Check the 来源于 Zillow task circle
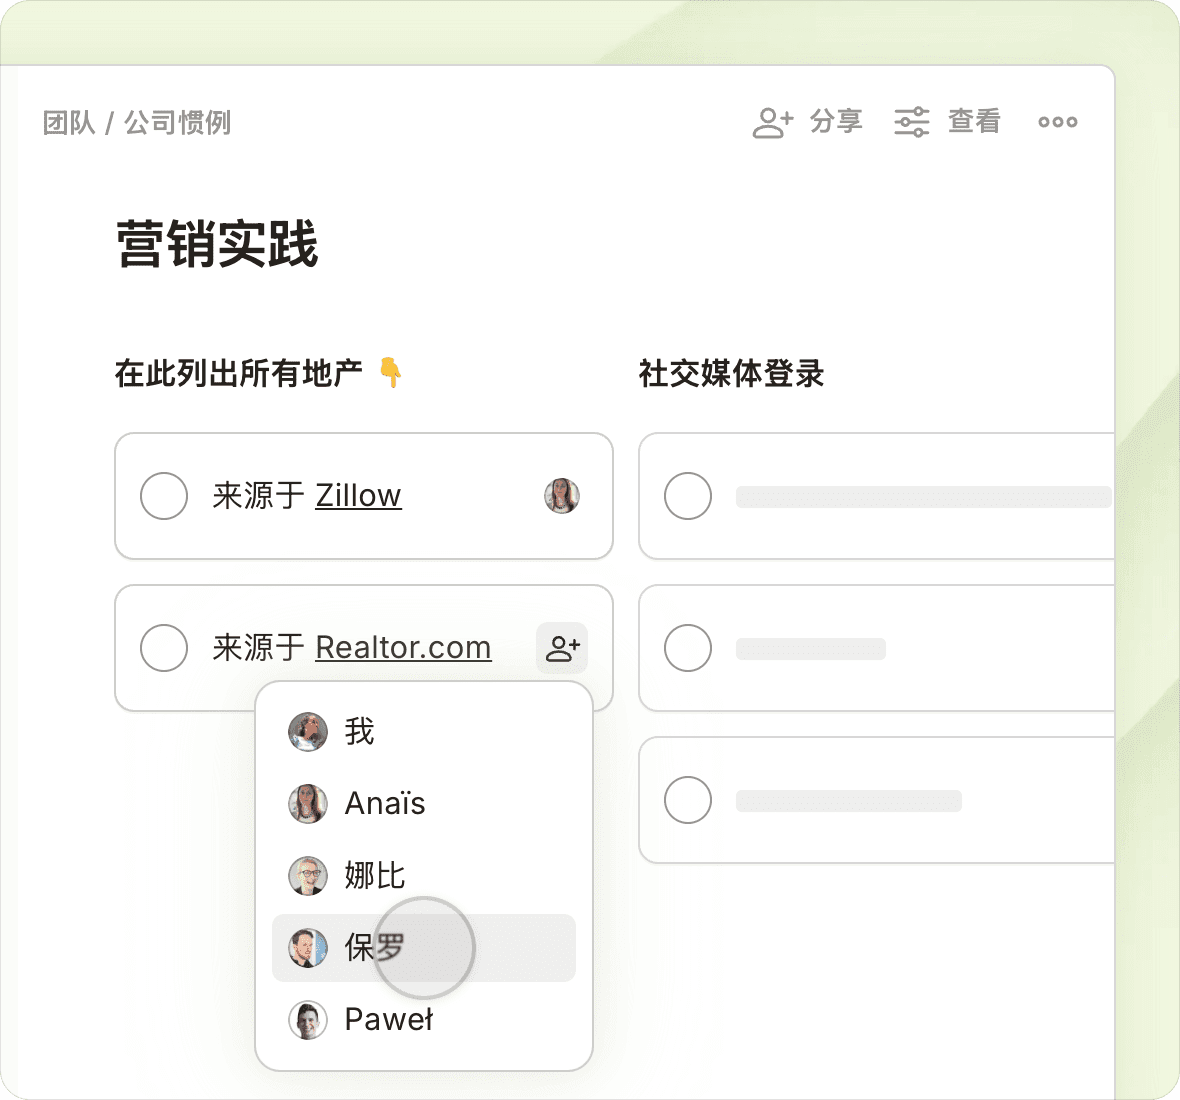 [x=164, y=496]
